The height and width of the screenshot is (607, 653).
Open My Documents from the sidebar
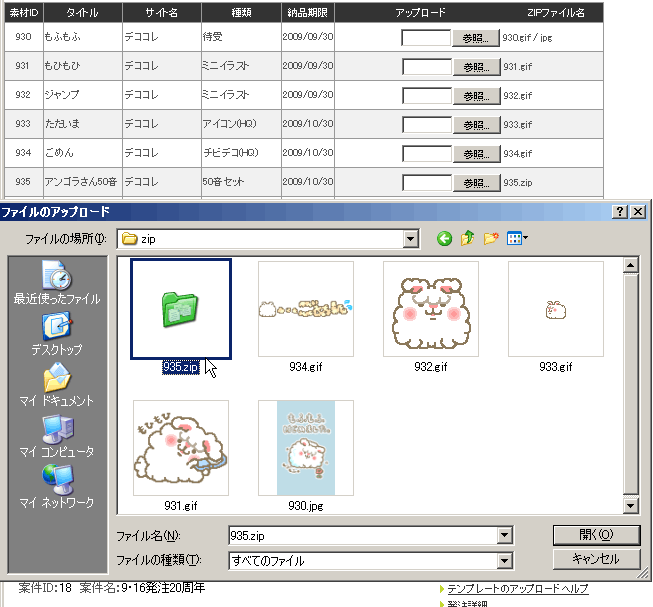(56, 385)
